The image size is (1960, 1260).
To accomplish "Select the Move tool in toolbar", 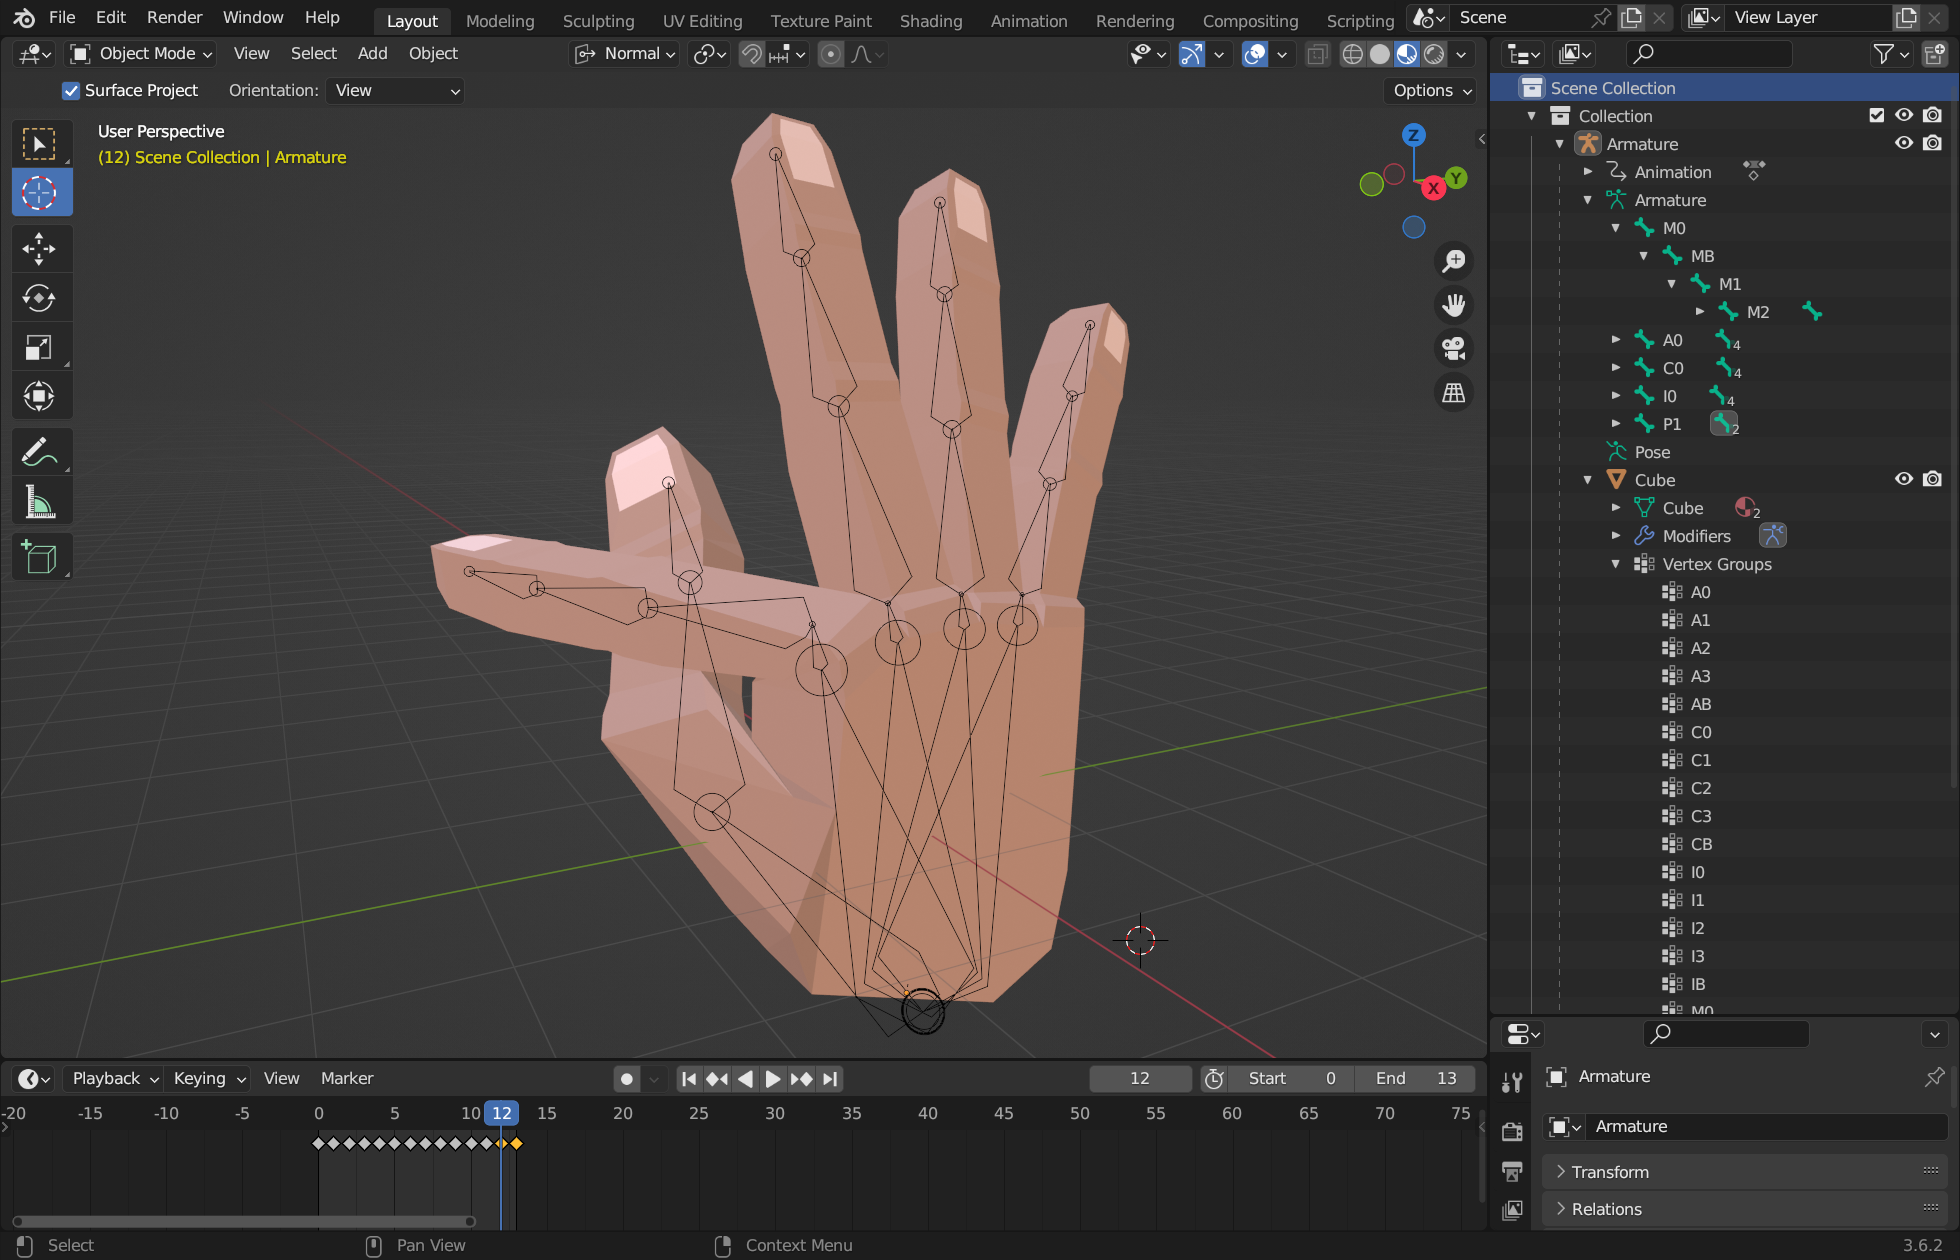I will pos(39,246).
